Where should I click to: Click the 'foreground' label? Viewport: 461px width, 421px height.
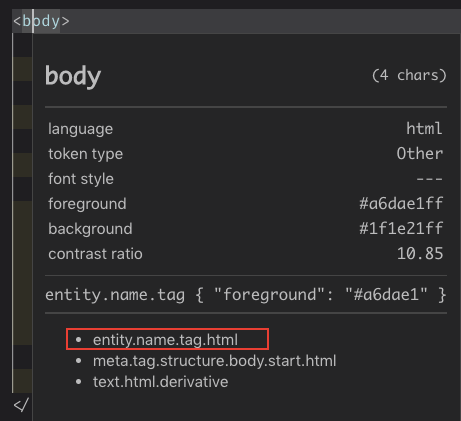pos(87,204)
